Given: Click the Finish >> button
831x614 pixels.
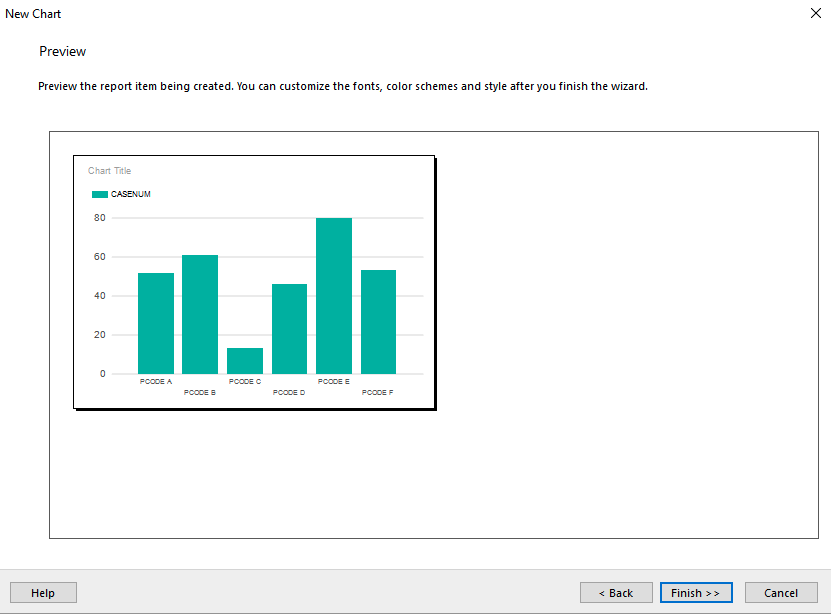Looking at the screenshot, I should click(696, 593).
